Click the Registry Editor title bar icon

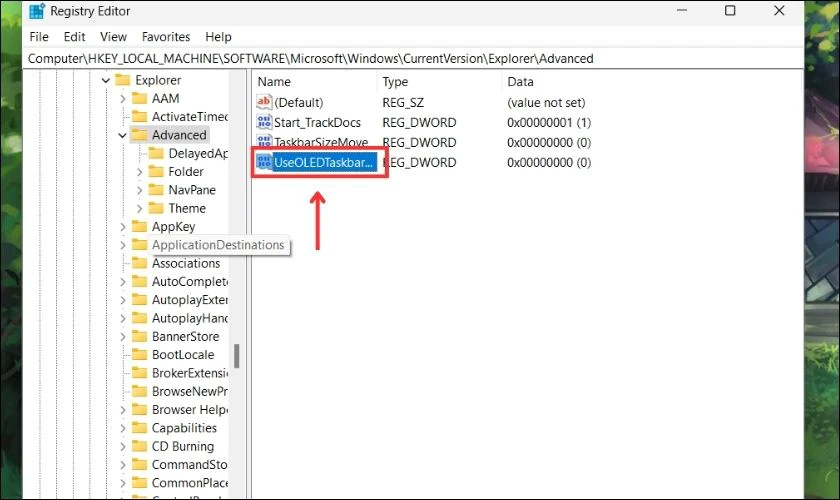pyautogui.click(x=36, y=11)
